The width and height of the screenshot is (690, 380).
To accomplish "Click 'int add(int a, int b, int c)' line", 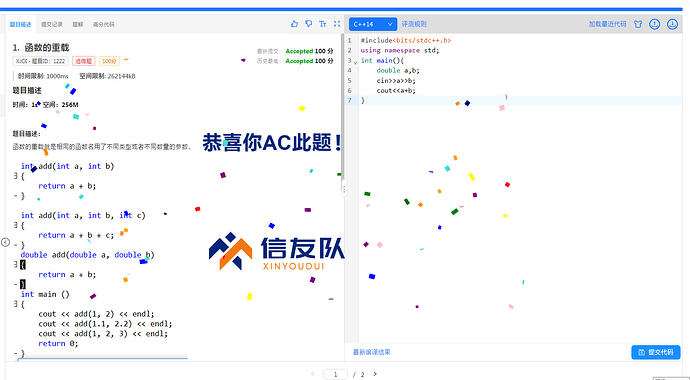I will 83,215.
